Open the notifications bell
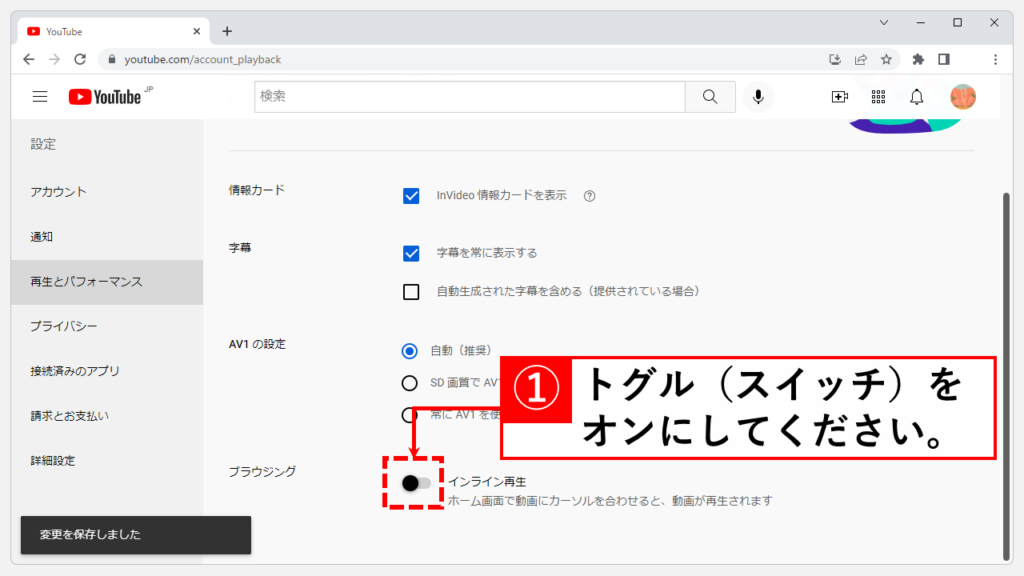 pyautogui.click(x=917, y=97)
